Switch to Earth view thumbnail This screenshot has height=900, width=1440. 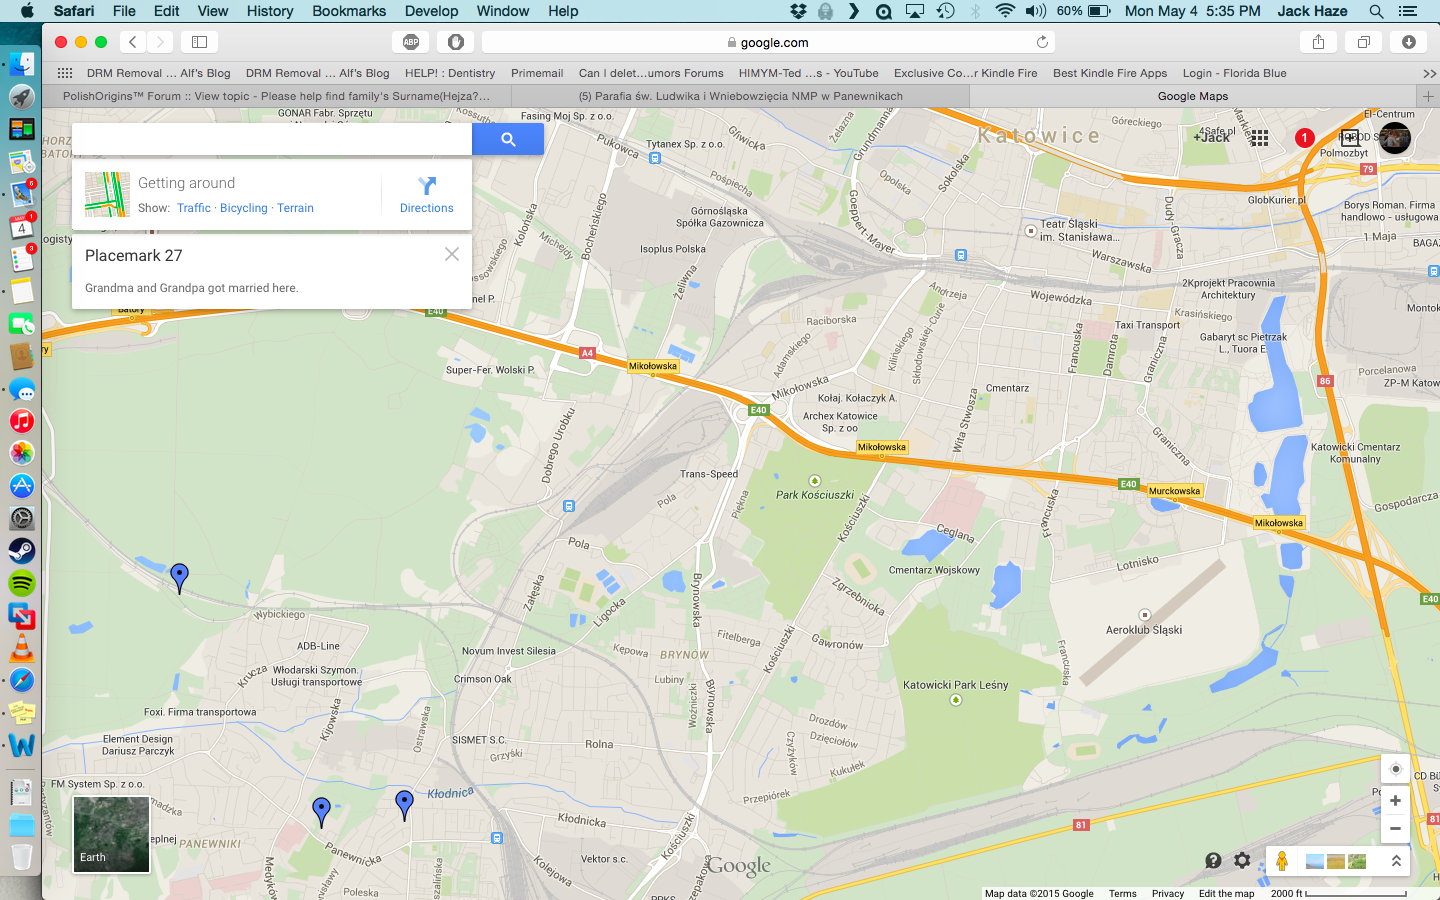click(x=111, y=834)
